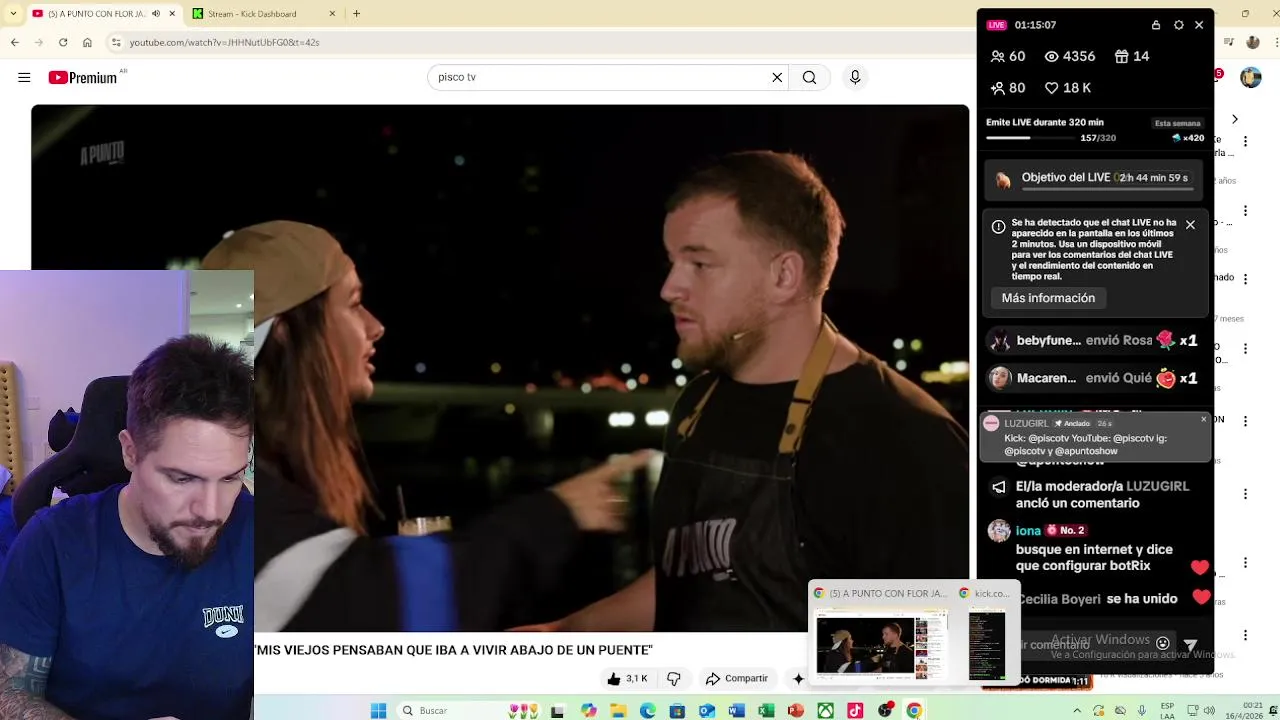View the 60 current viewers stat
The width and height of the screenshot is (1280, 720).
tap(1008, 56)
